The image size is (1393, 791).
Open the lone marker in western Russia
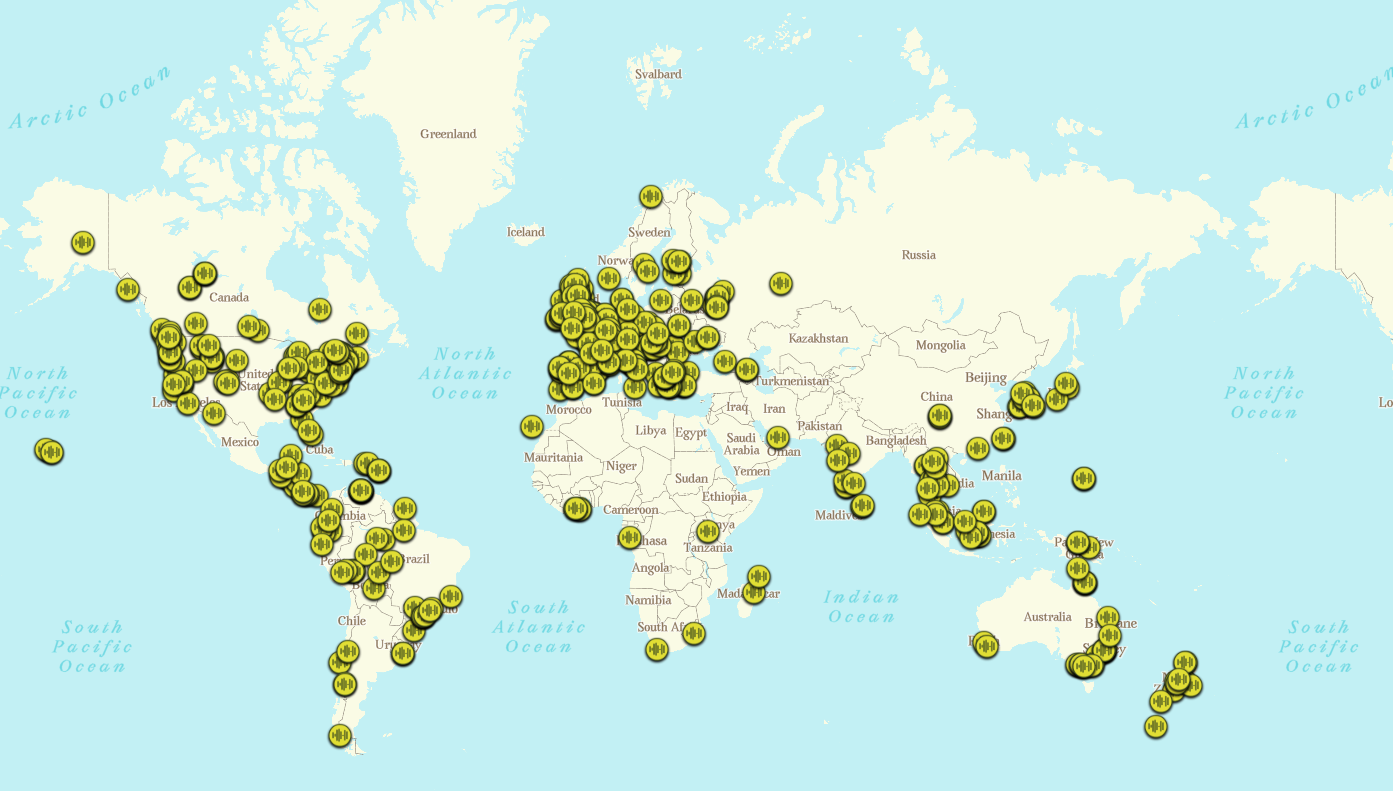[781, 284]
